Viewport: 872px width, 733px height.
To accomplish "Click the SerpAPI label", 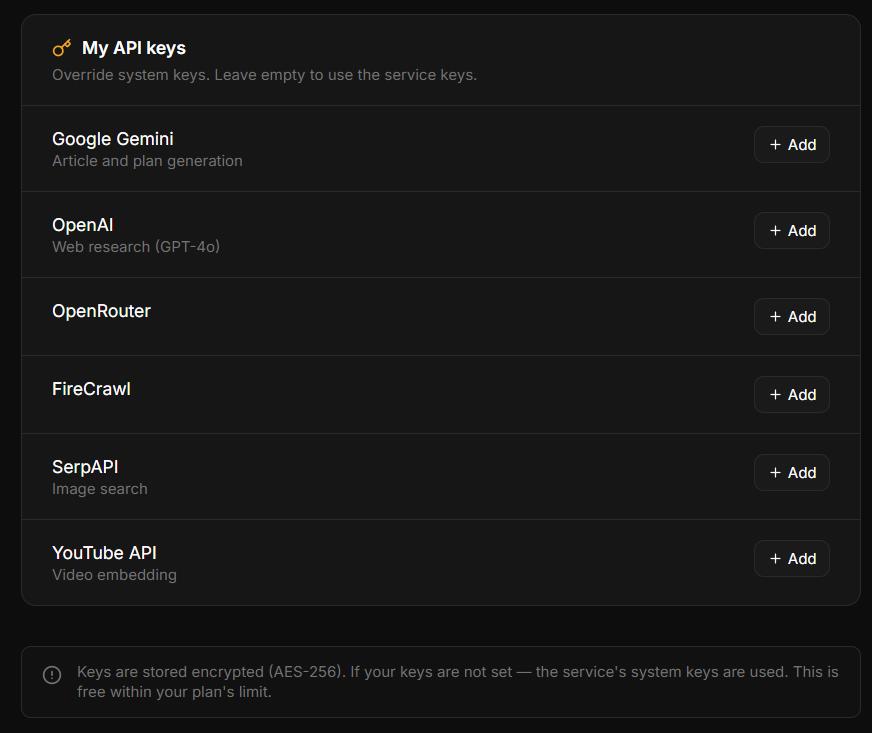I will click(x=85, y=467).
